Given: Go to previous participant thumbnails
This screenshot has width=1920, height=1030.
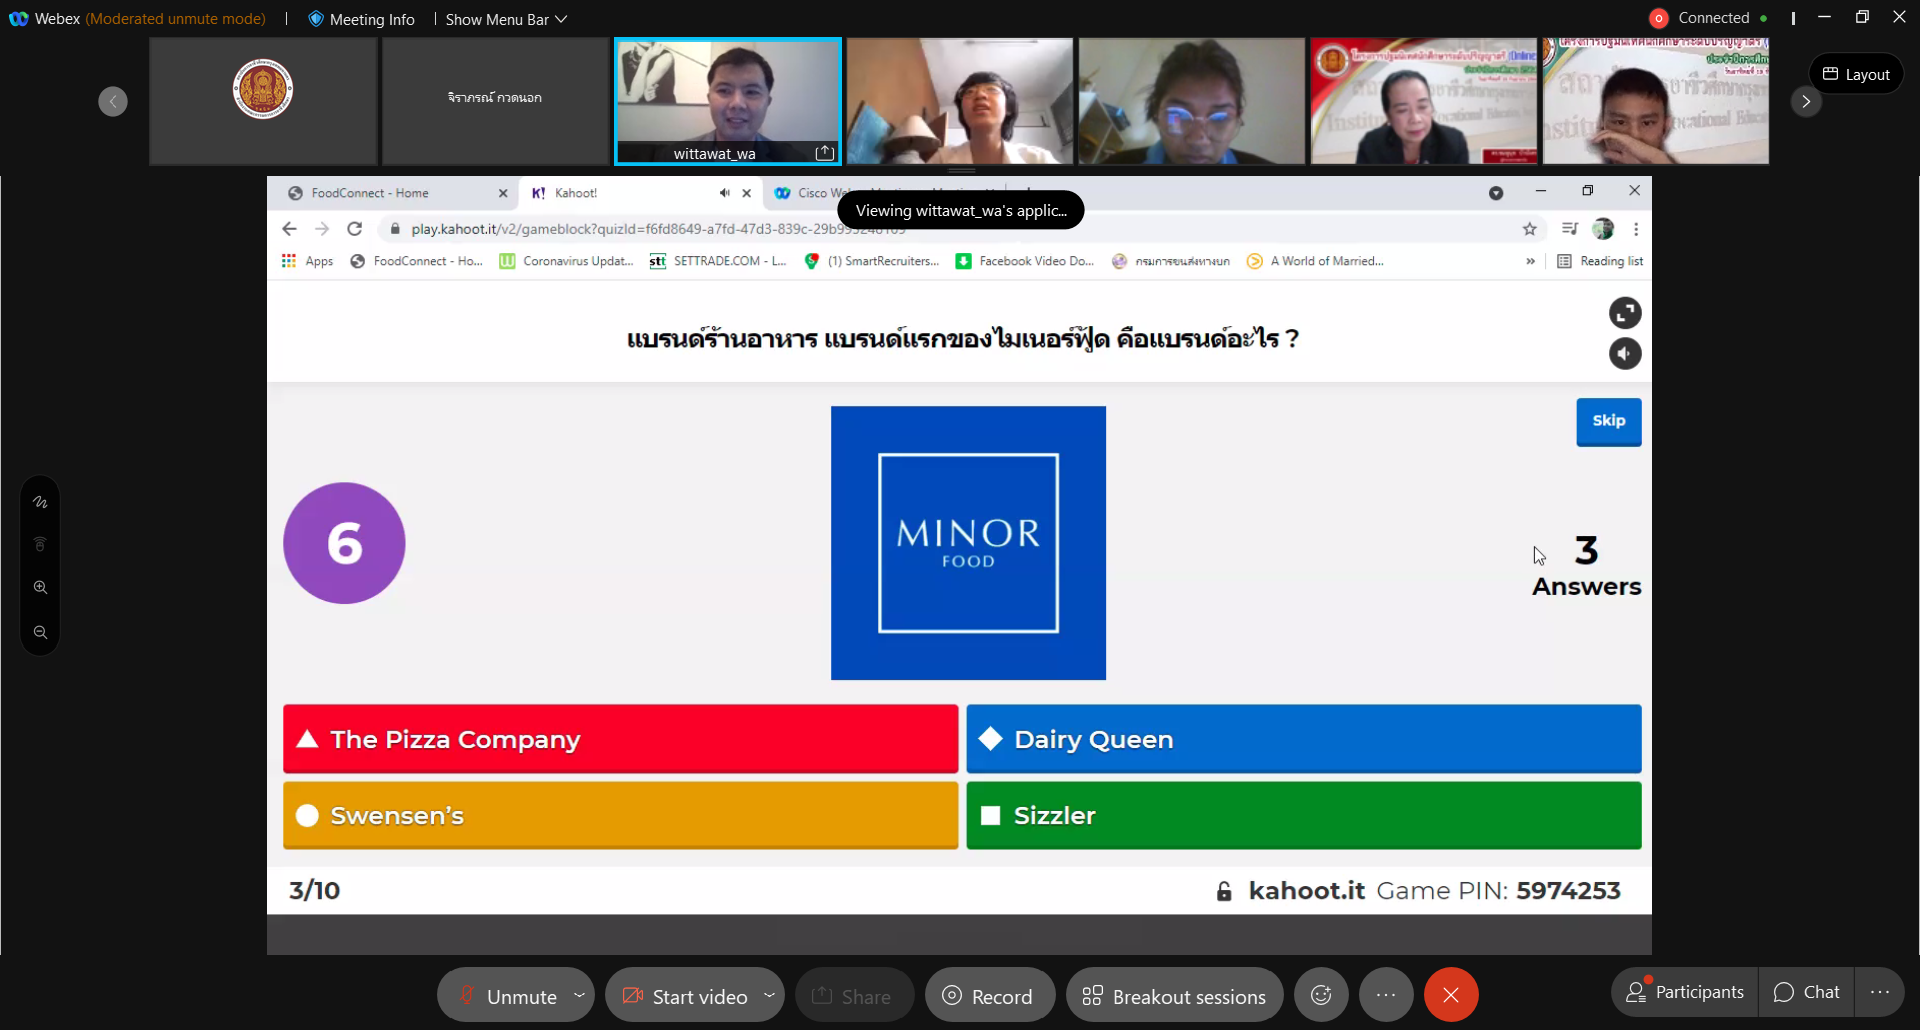Looking at the screenshot, I should click(x=113, y=101).
